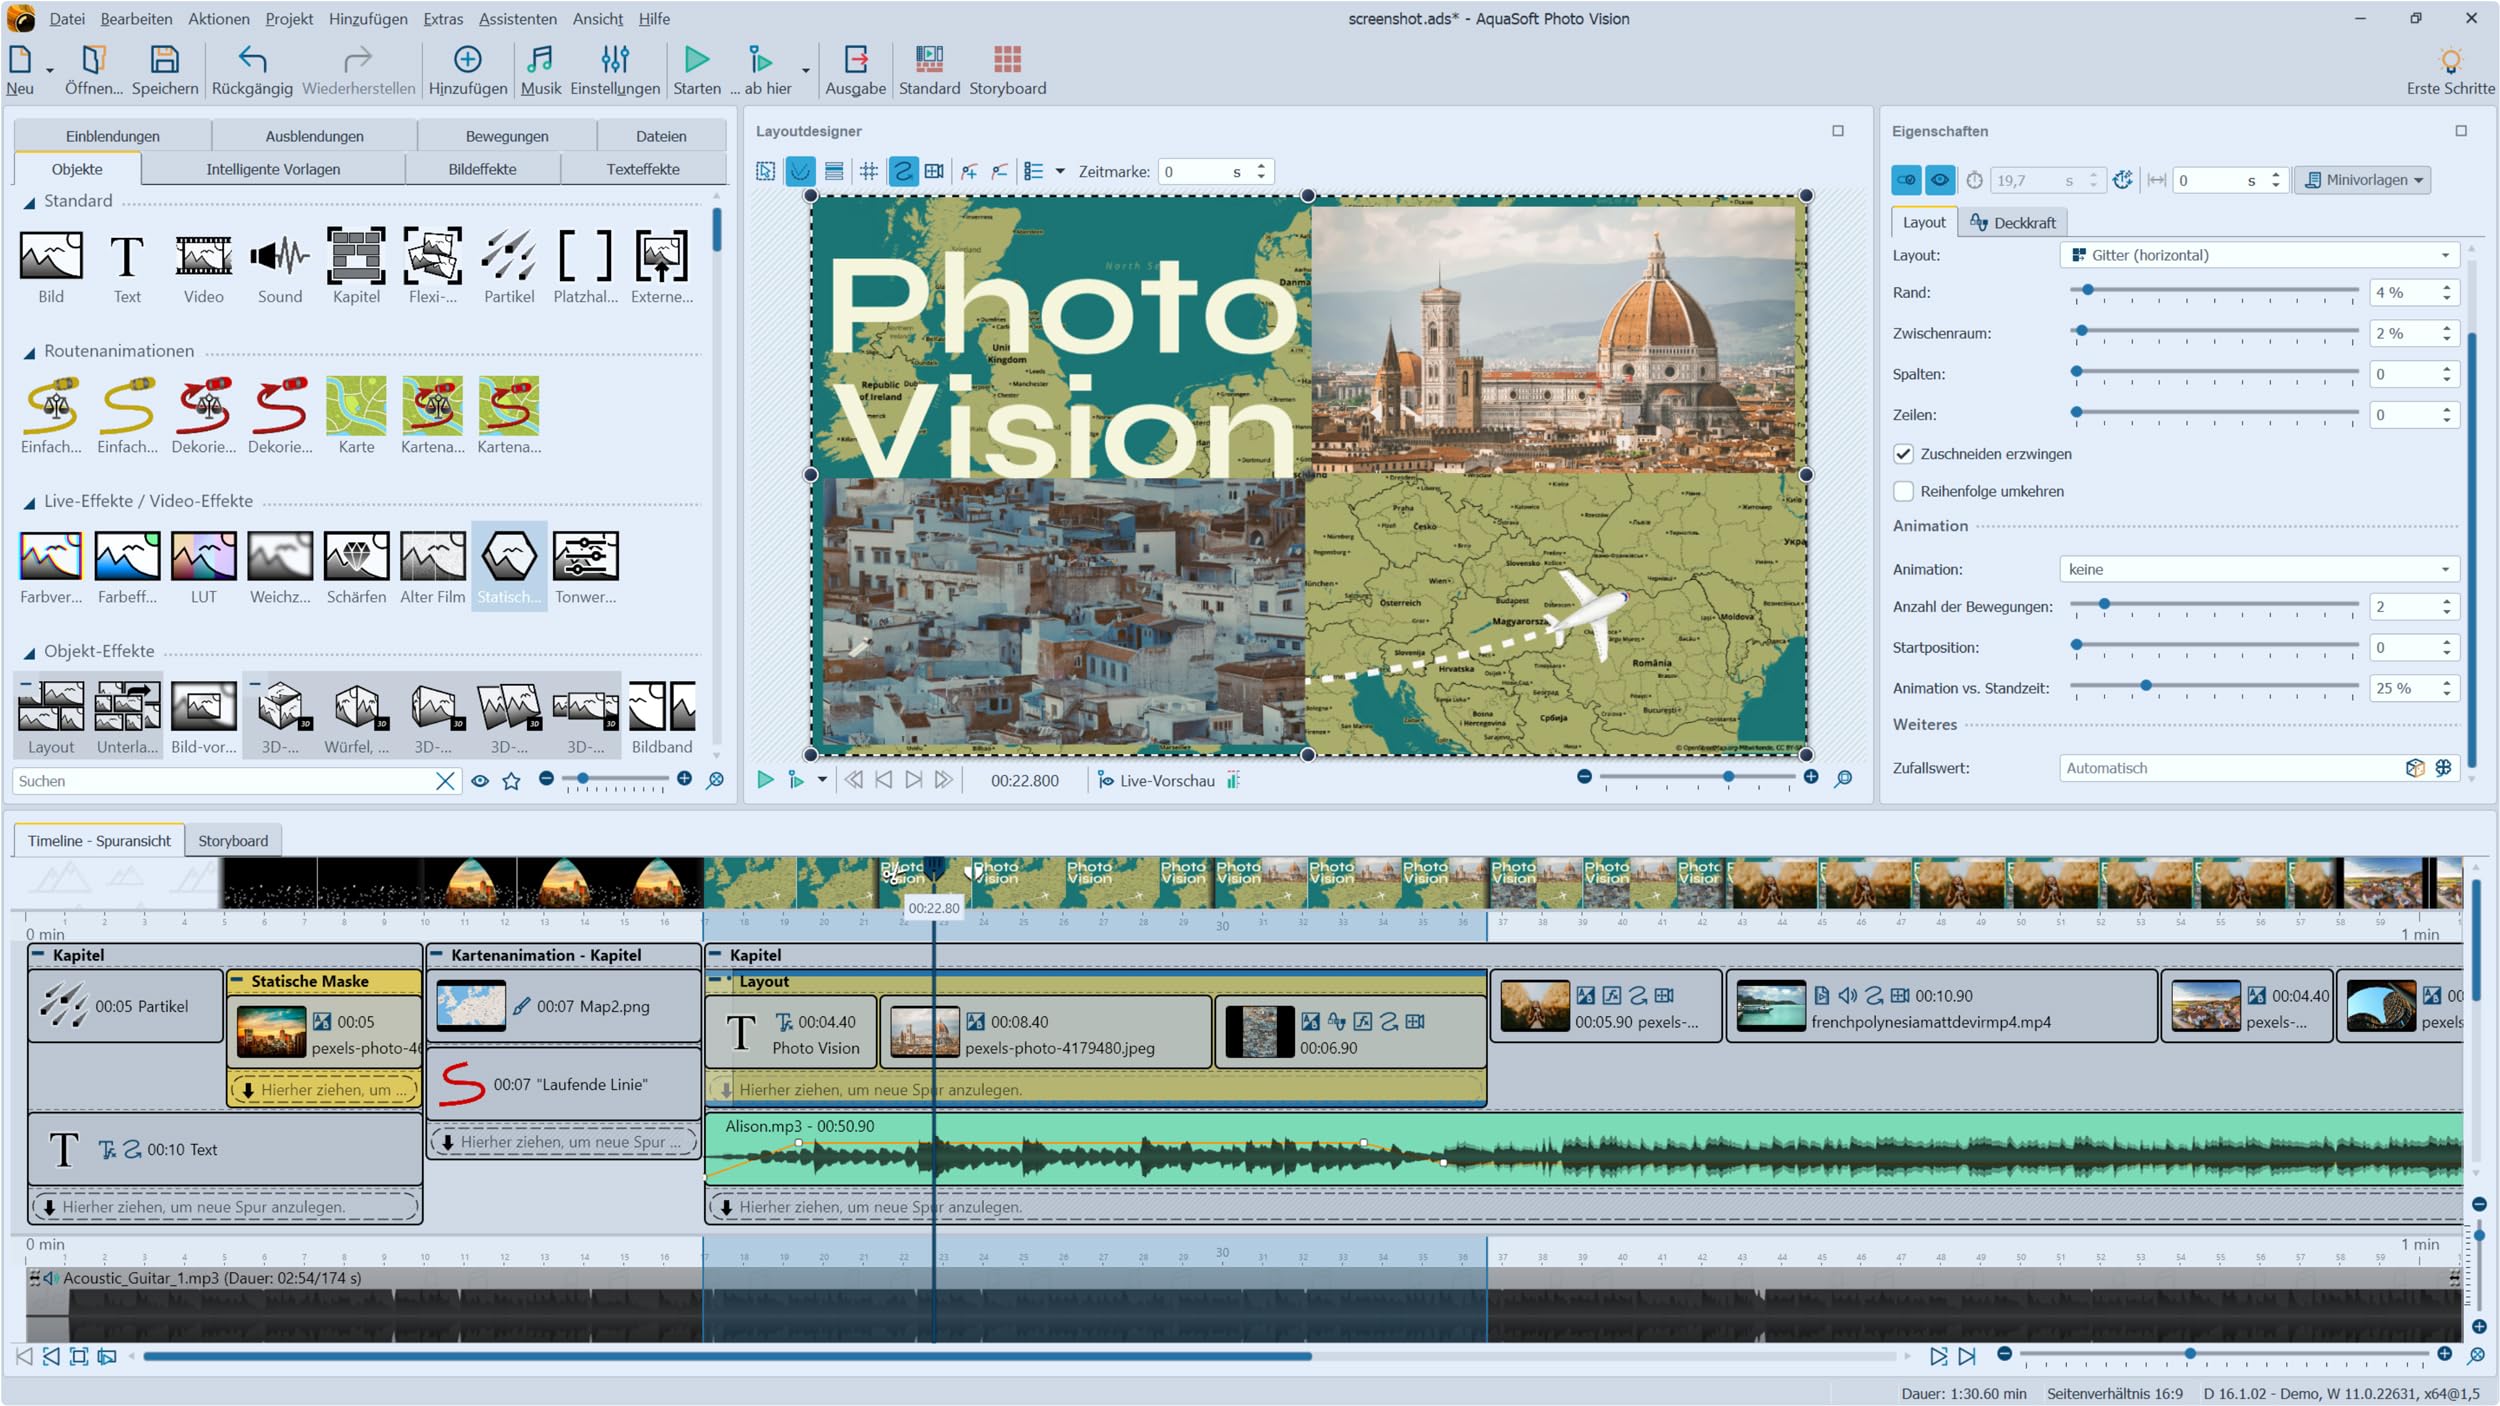Open the Animation dropdown set to keine

[2259, 569]
